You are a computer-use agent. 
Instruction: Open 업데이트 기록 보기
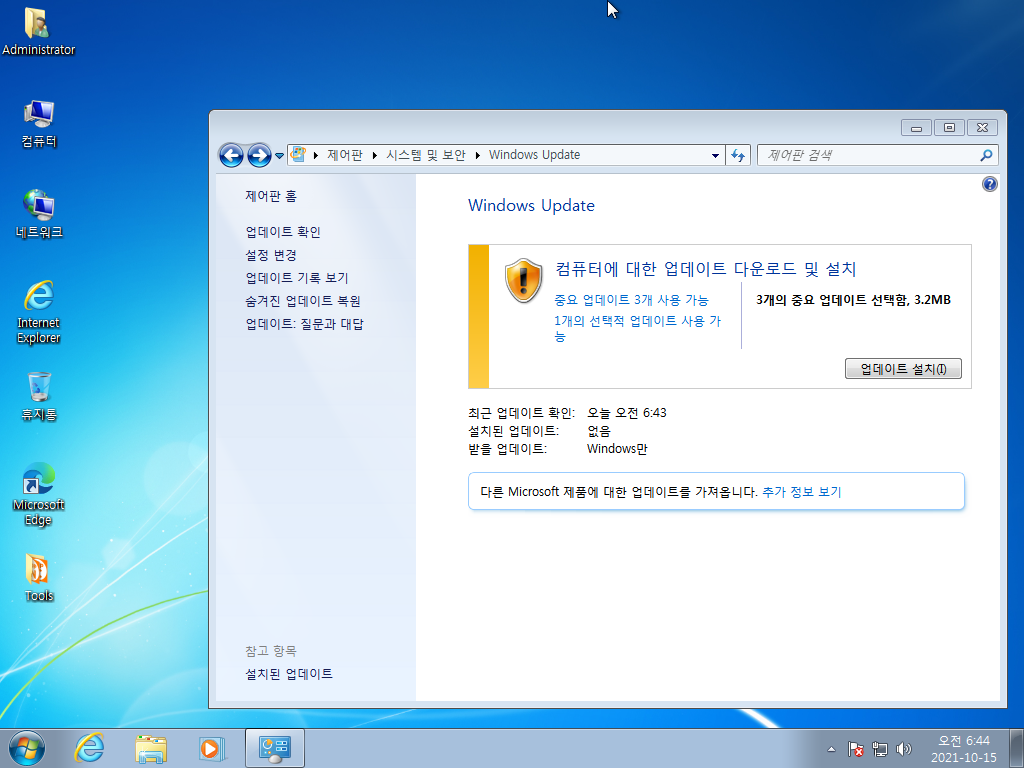tap(296, 278)
